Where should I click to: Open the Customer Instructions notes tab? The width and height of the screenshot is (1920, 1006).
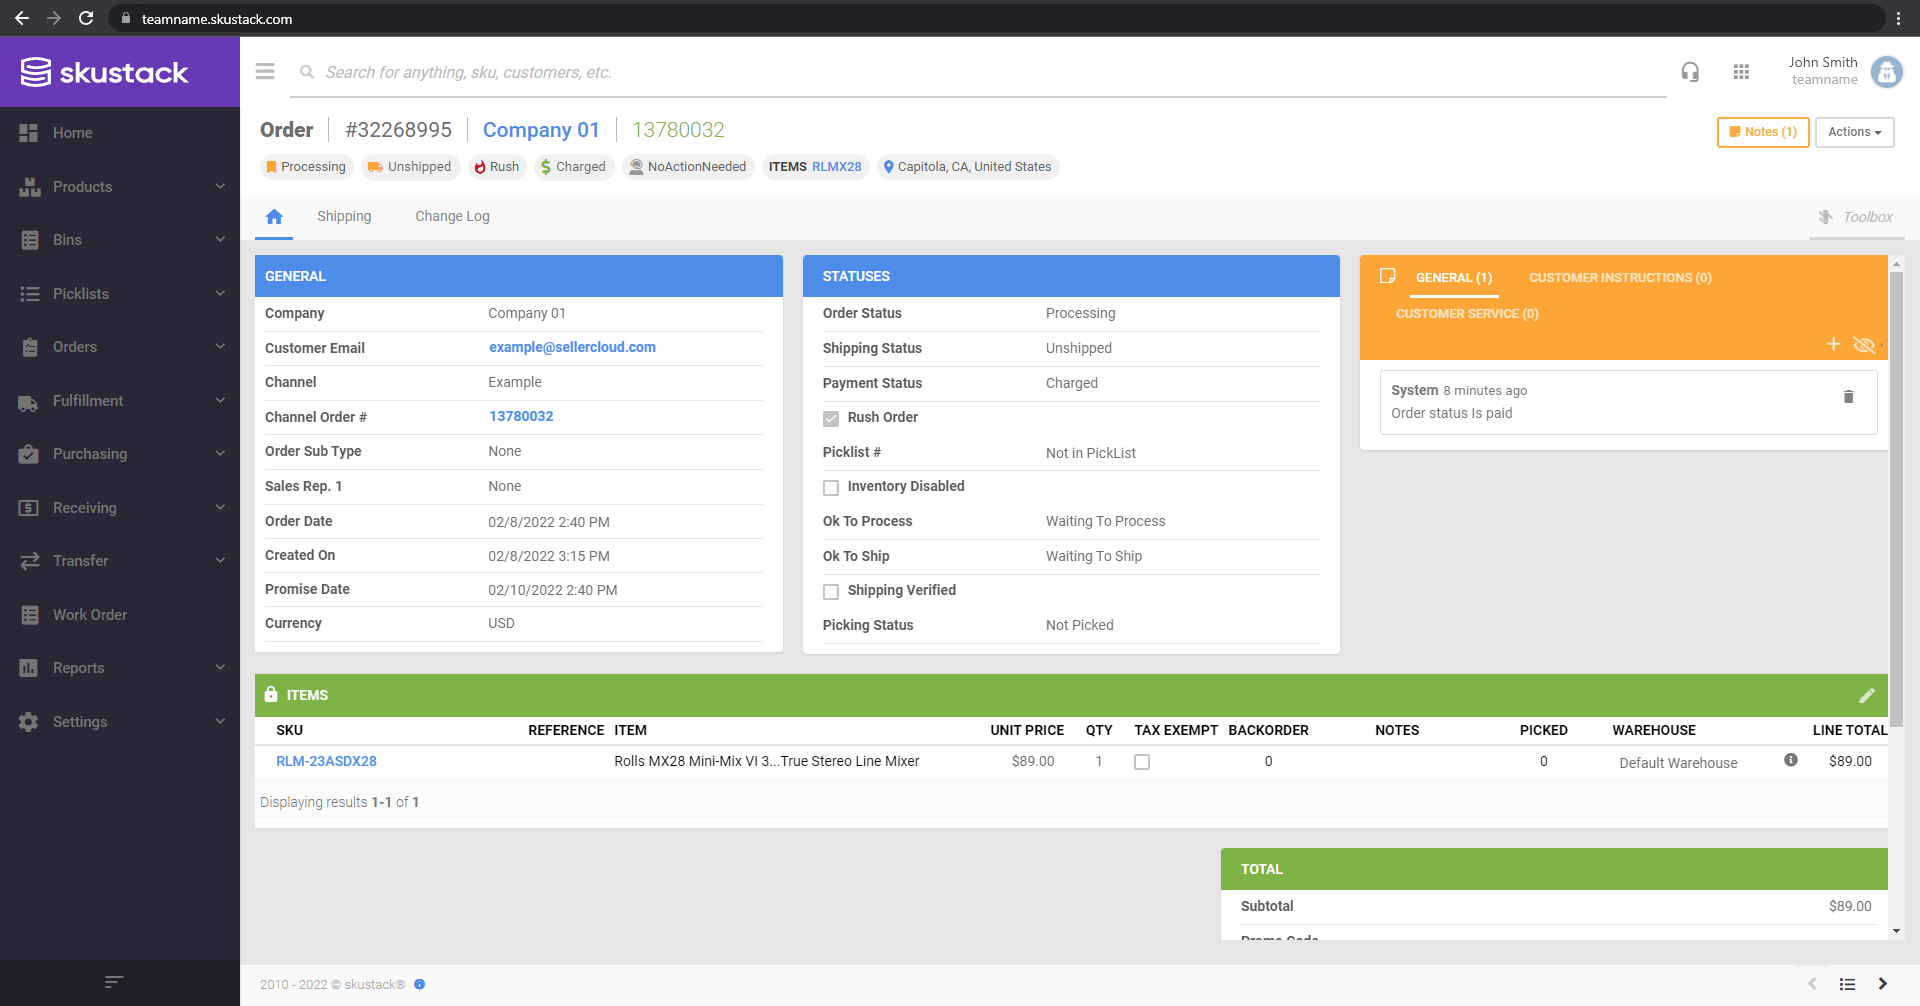(1619, 277)
